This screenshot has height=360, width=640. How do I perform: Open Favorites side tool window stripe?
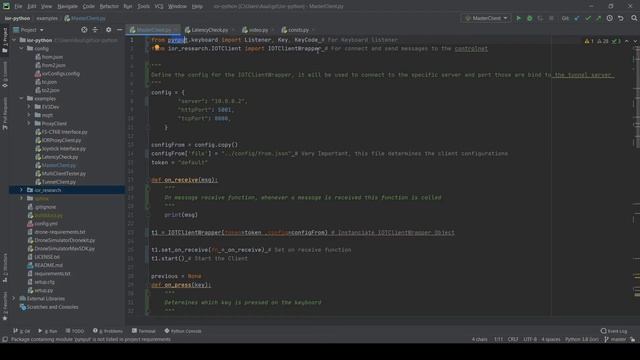click(5, 306)
